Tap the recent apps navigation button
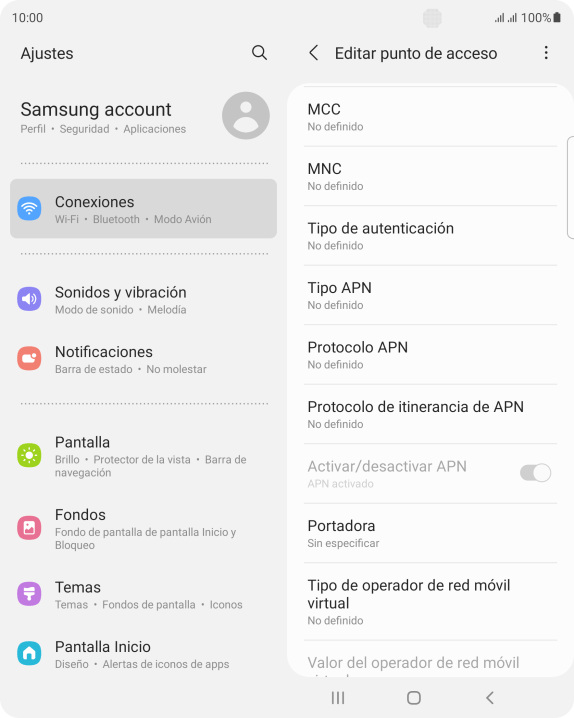Image resolution: width=574 pixels, height=718 pixels. point(338,698)
